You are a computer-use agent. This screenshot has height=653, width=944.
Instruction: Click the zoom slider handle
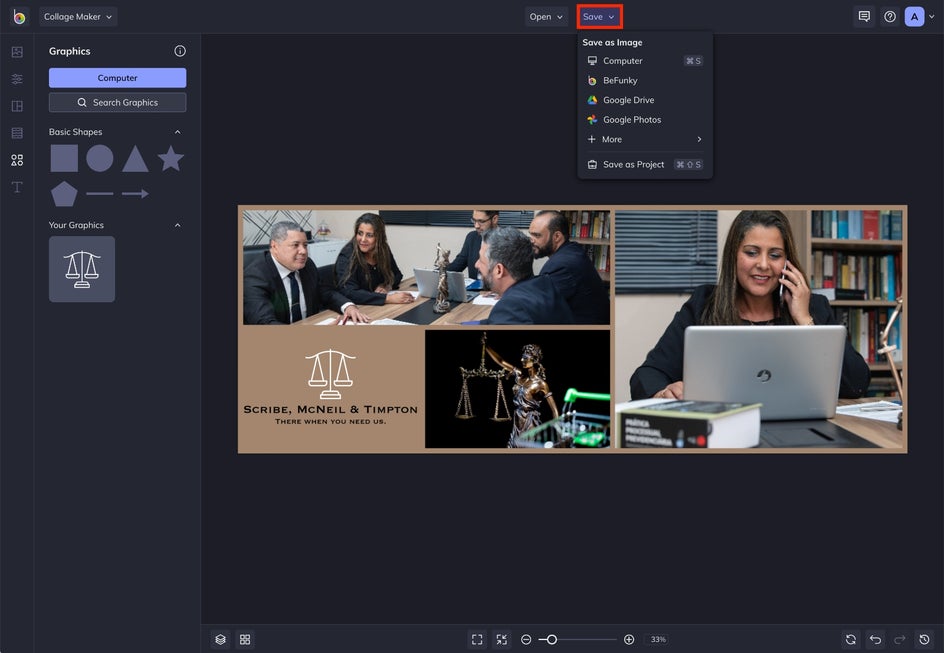[551, 639]
